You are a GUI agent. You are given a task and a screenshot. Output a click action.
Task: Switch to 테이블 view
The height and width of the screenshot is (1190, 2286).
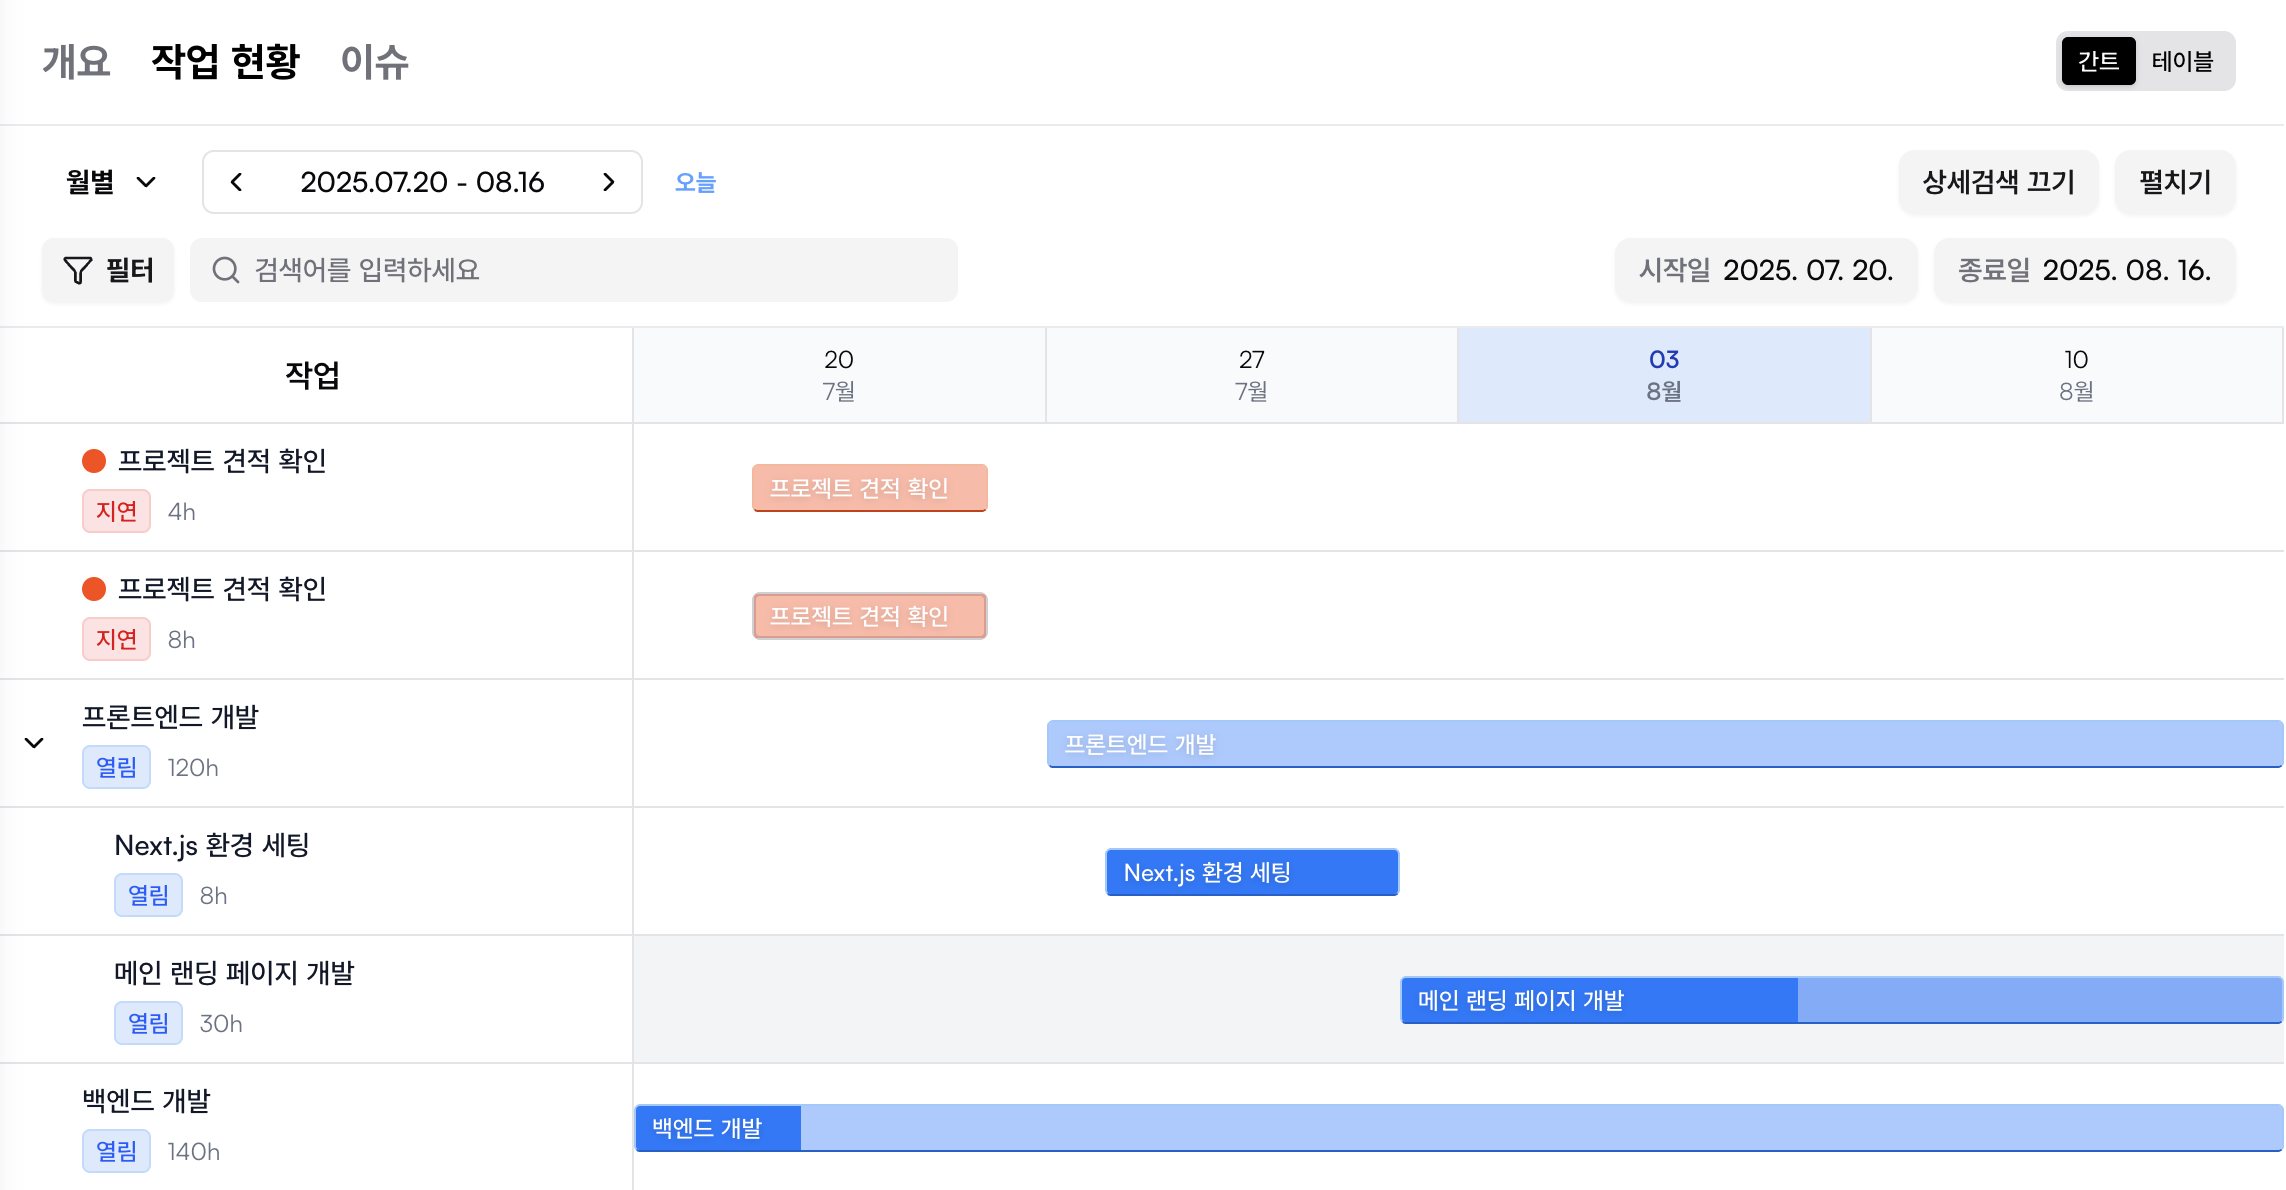click(x=2182, y=61)
